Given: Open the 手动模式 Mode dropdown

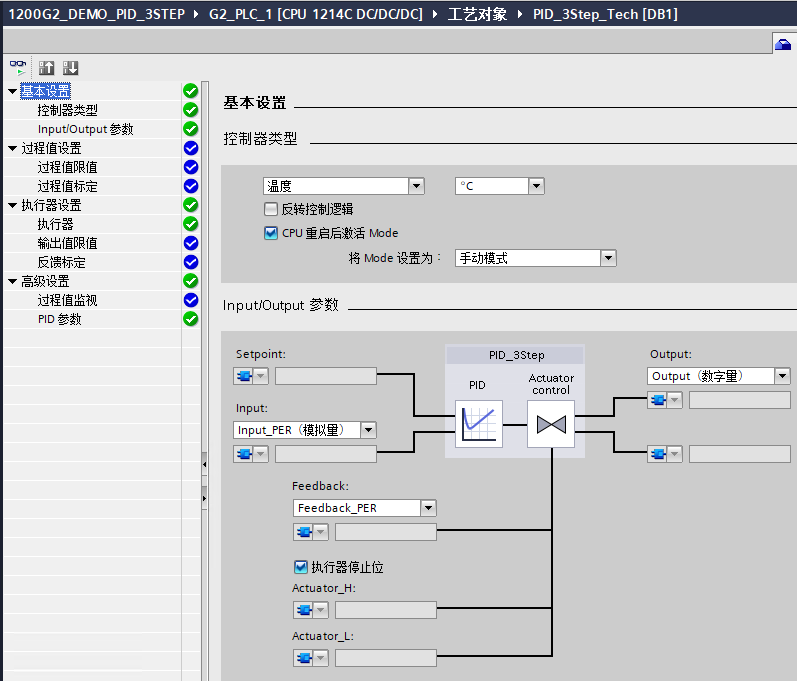Looking at the screenshot, I should click(x=608, y=258).
